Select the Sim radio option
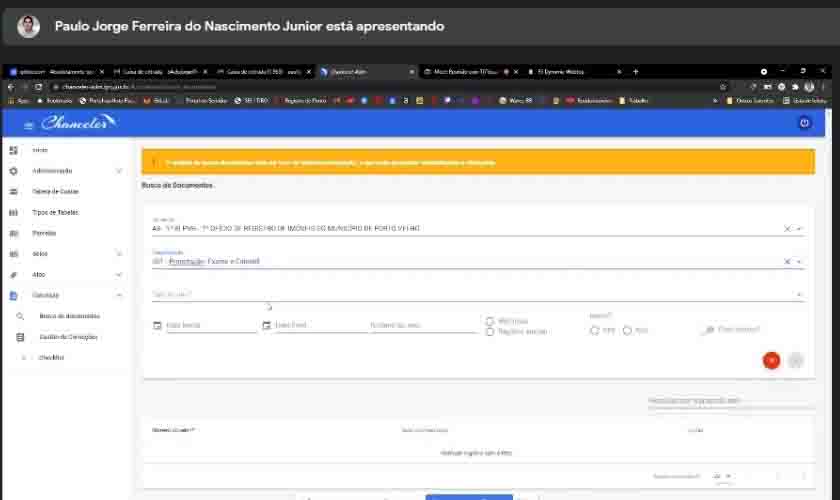The width and height of the screenshot is (840, 500). 594,331
